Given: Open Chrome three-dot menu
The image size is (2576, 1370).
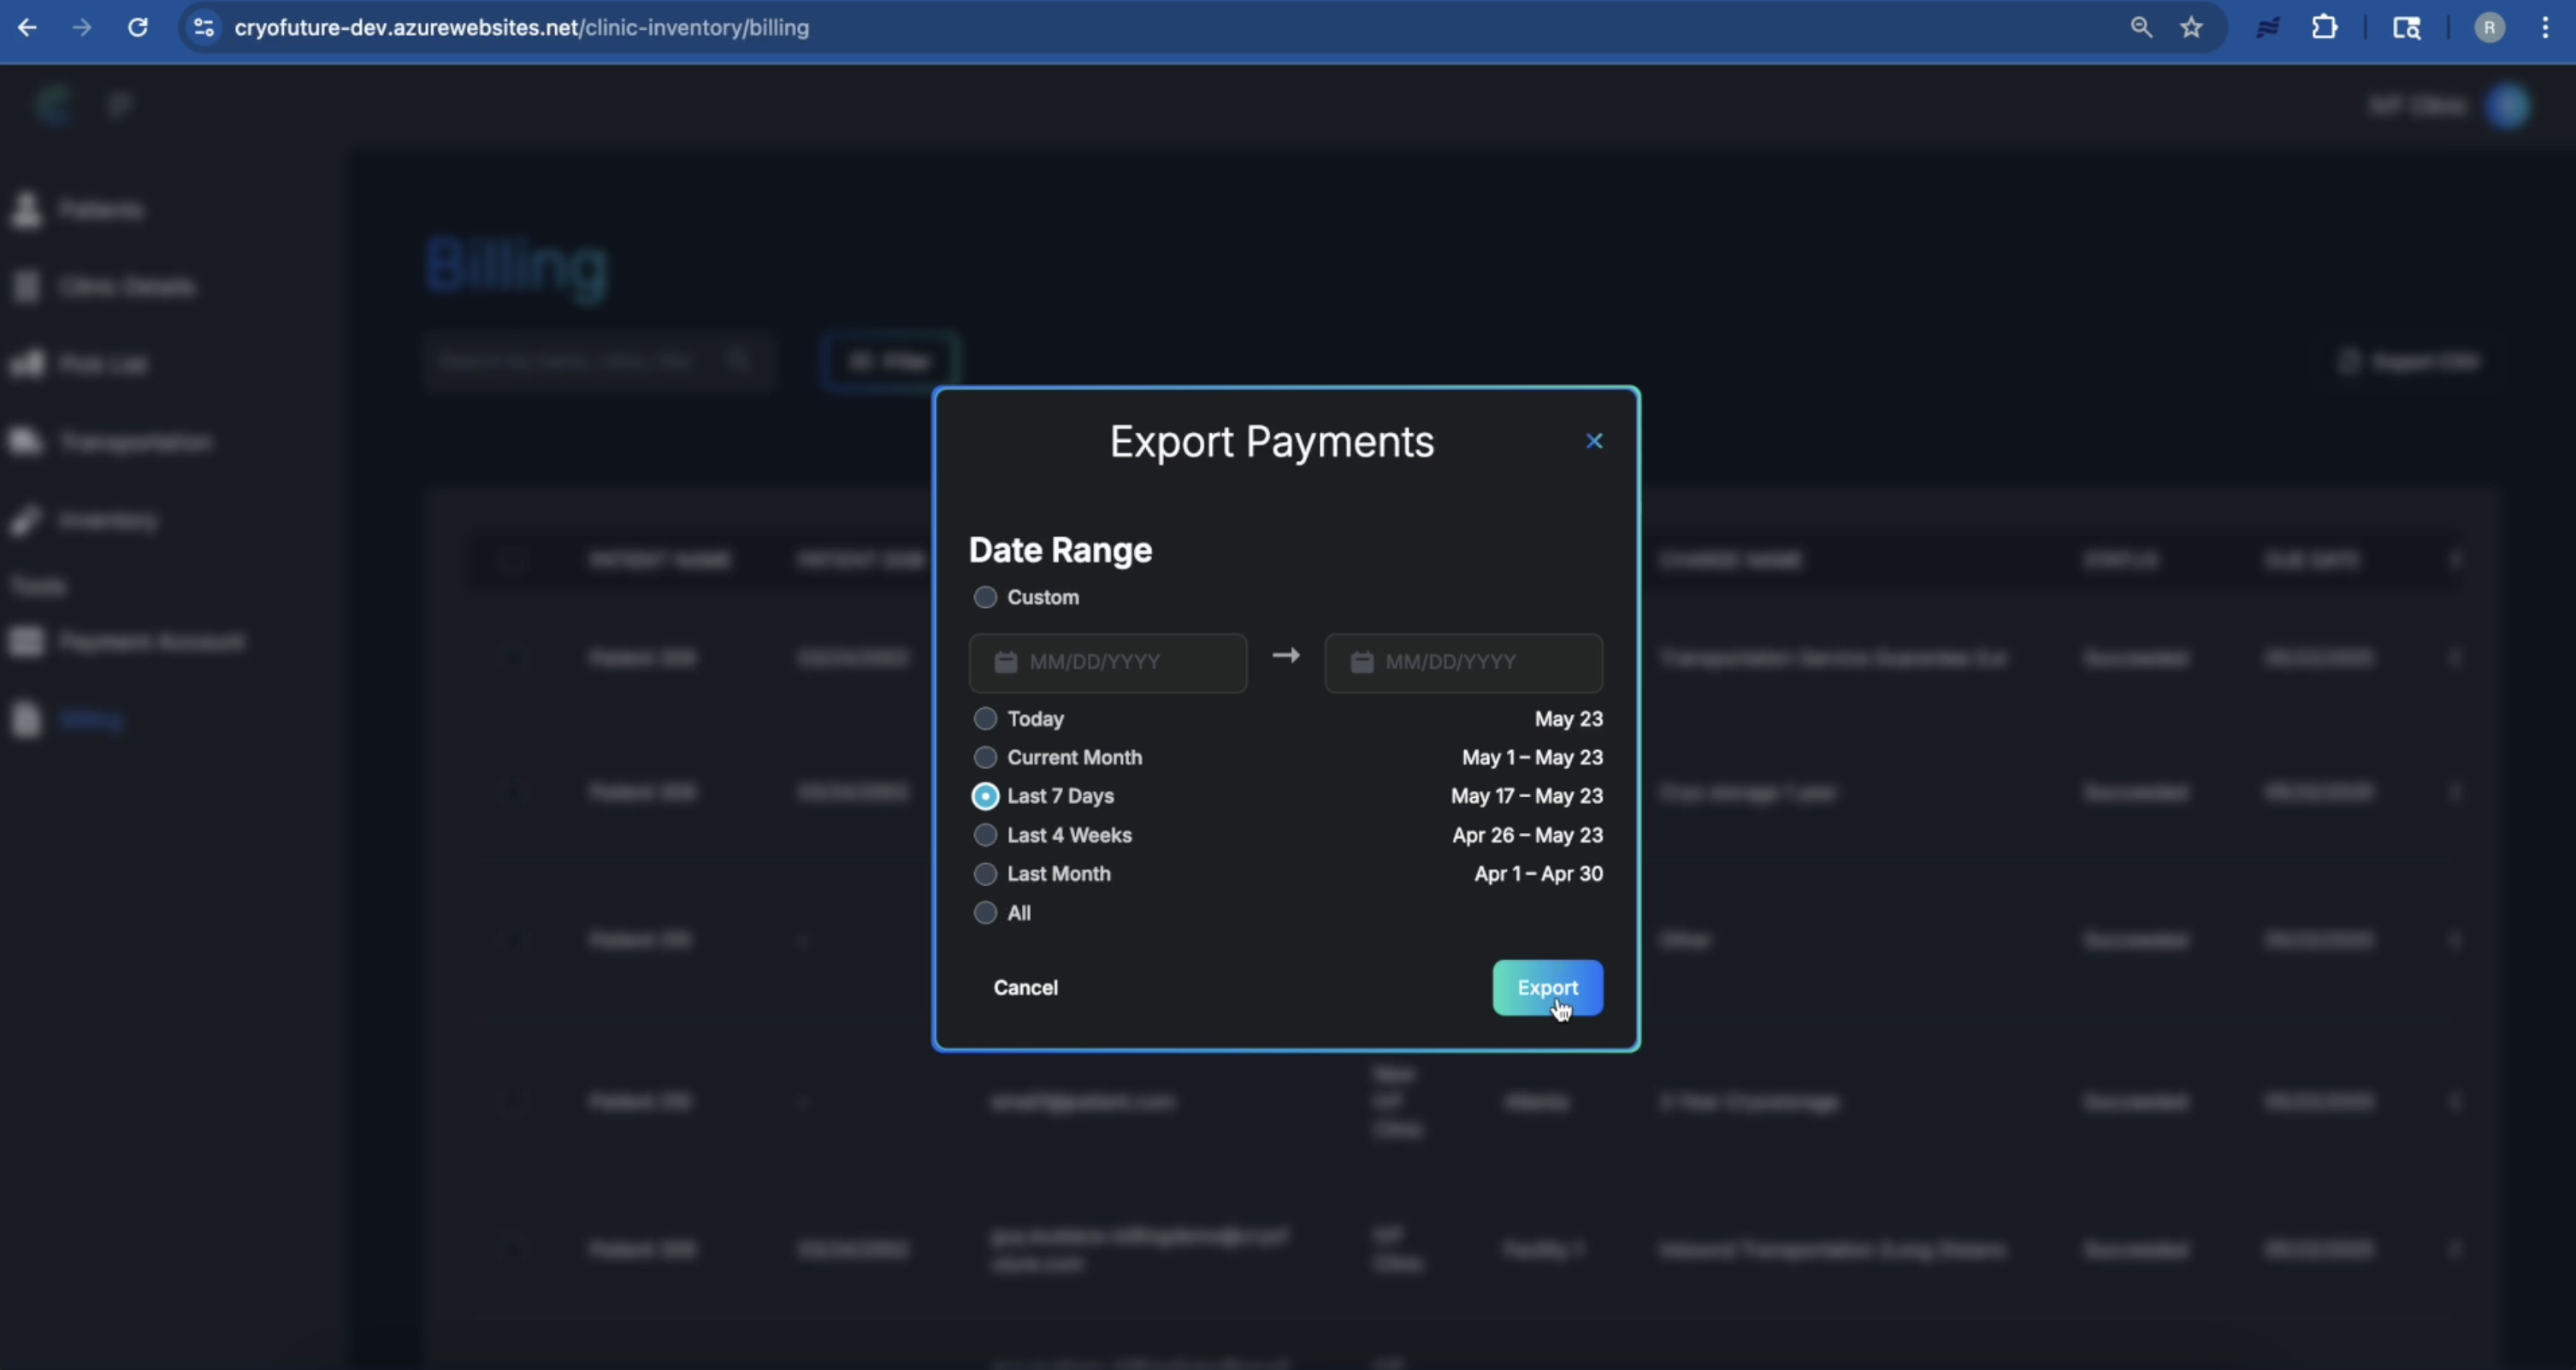Looking at the screenshot, I should tap(2545, 28).
